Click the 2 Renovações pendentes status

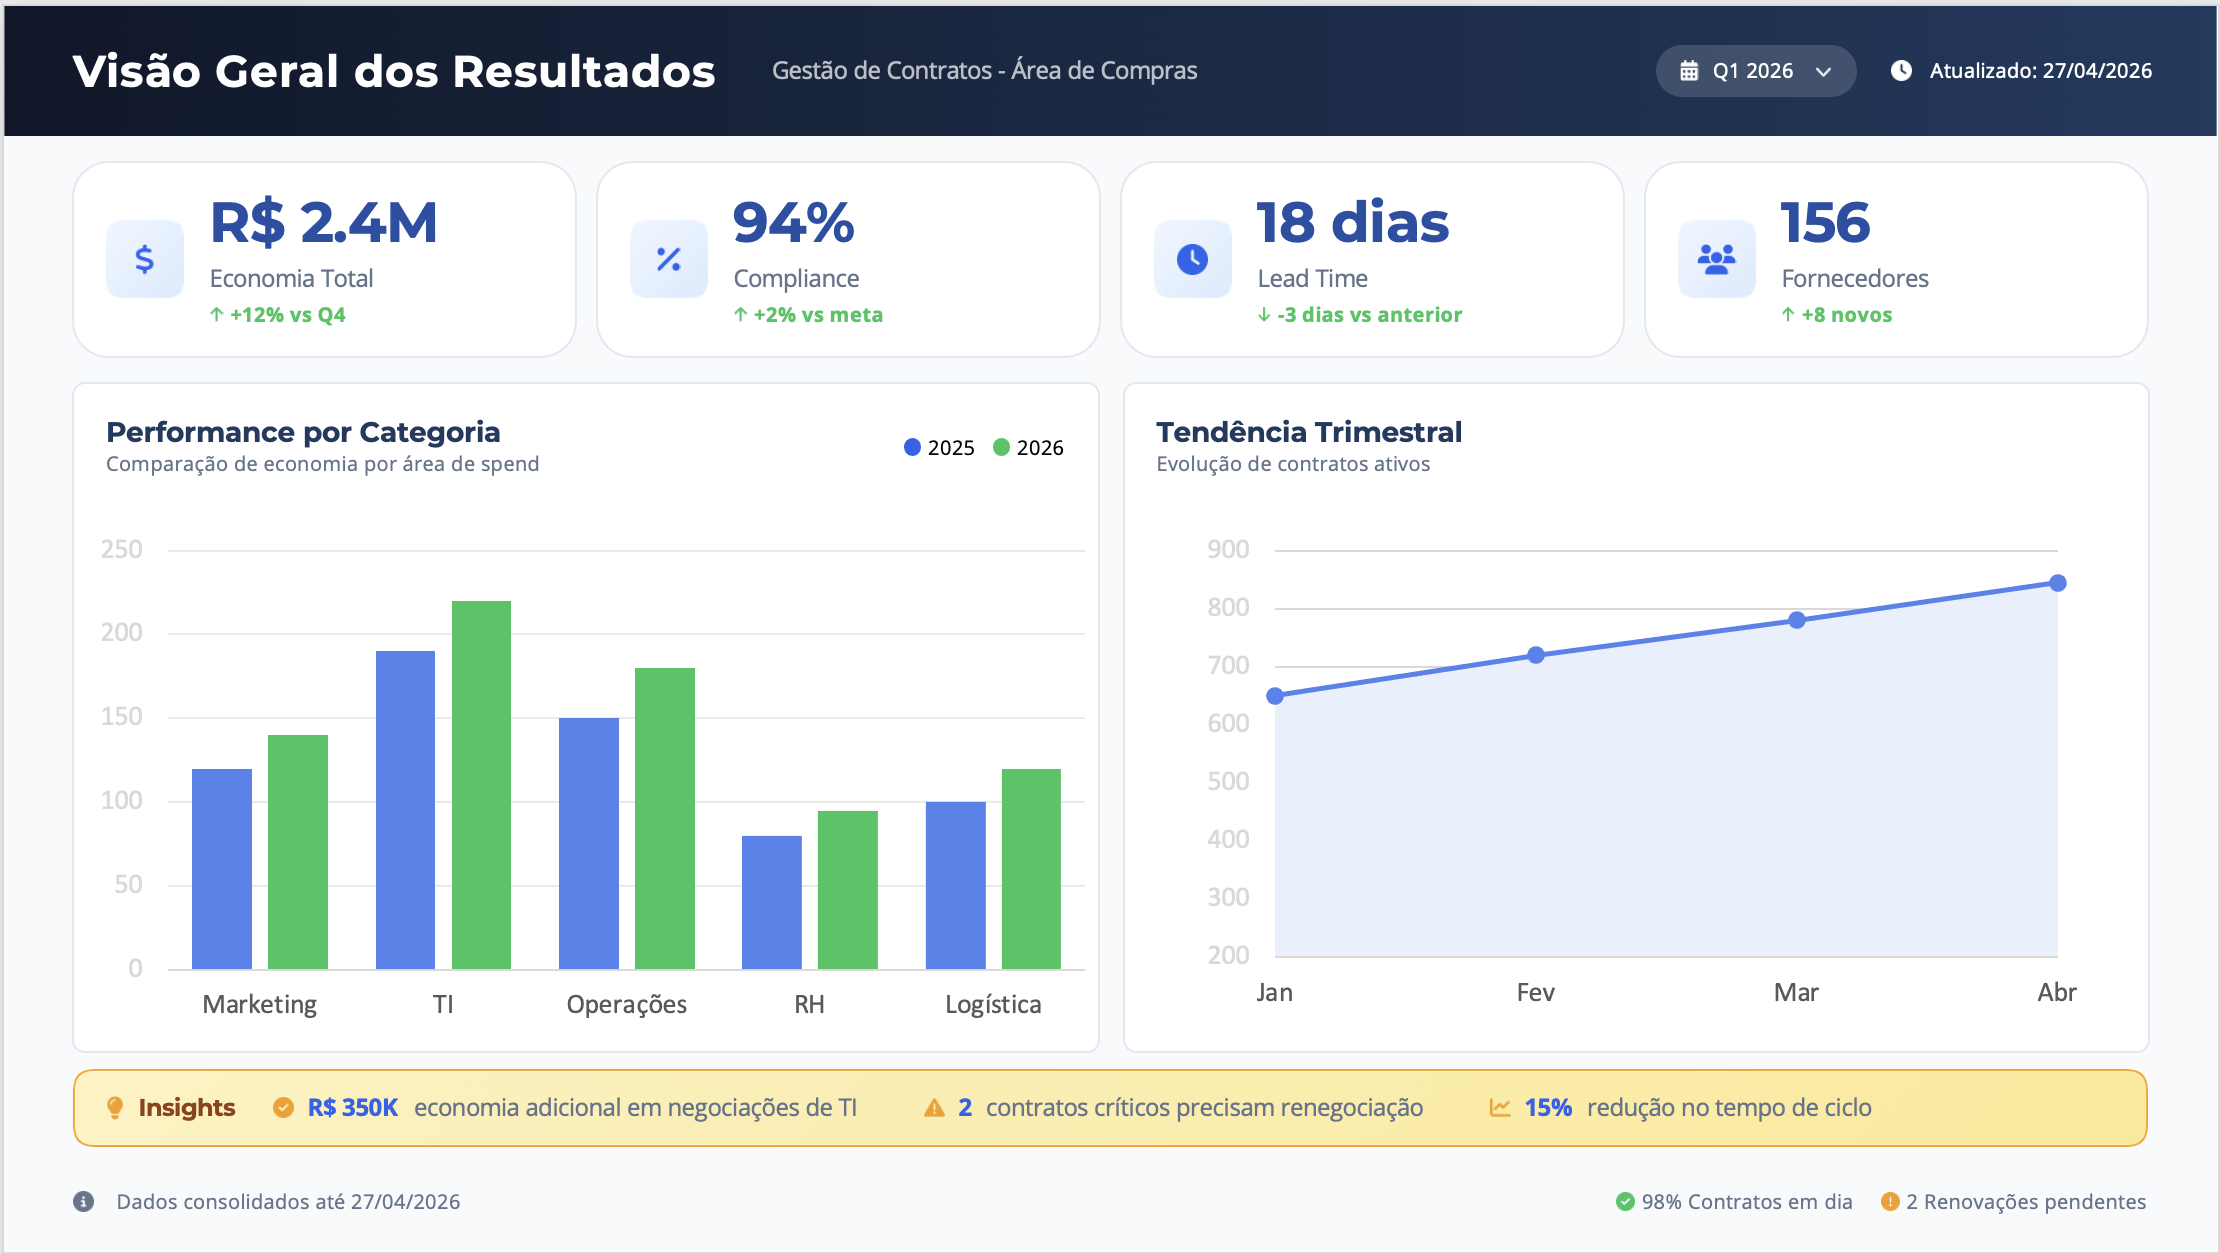pos(2013,1202)
